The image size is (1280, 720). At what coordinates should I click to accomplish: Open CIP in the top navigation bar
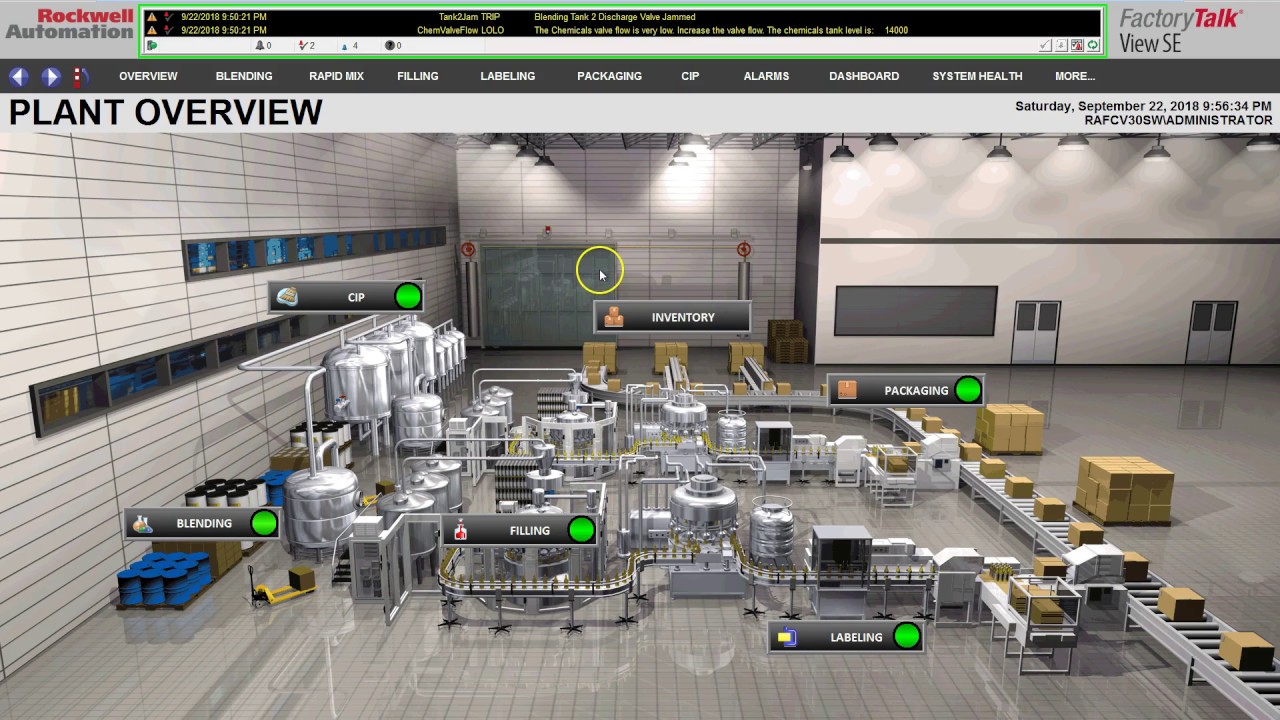pos(690,76)
